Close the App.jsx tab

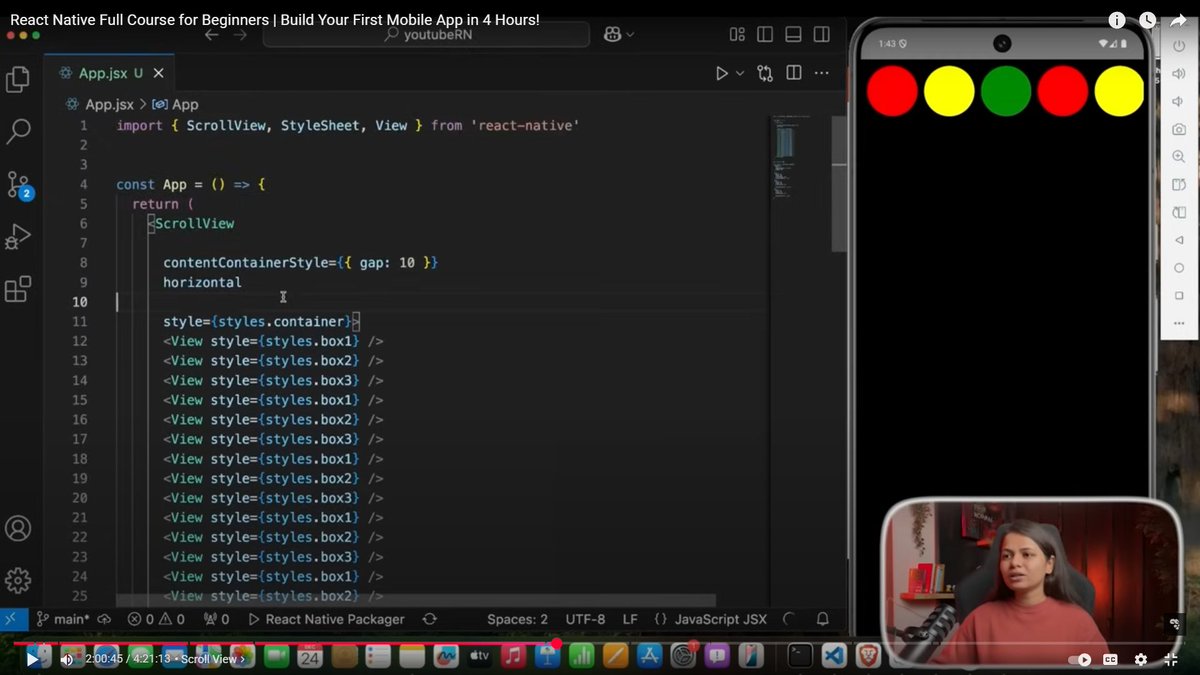159,73
